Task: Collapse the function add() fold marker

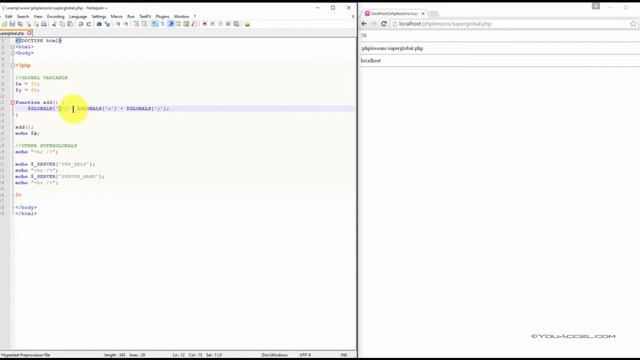Action: click(x=13, y=102)
